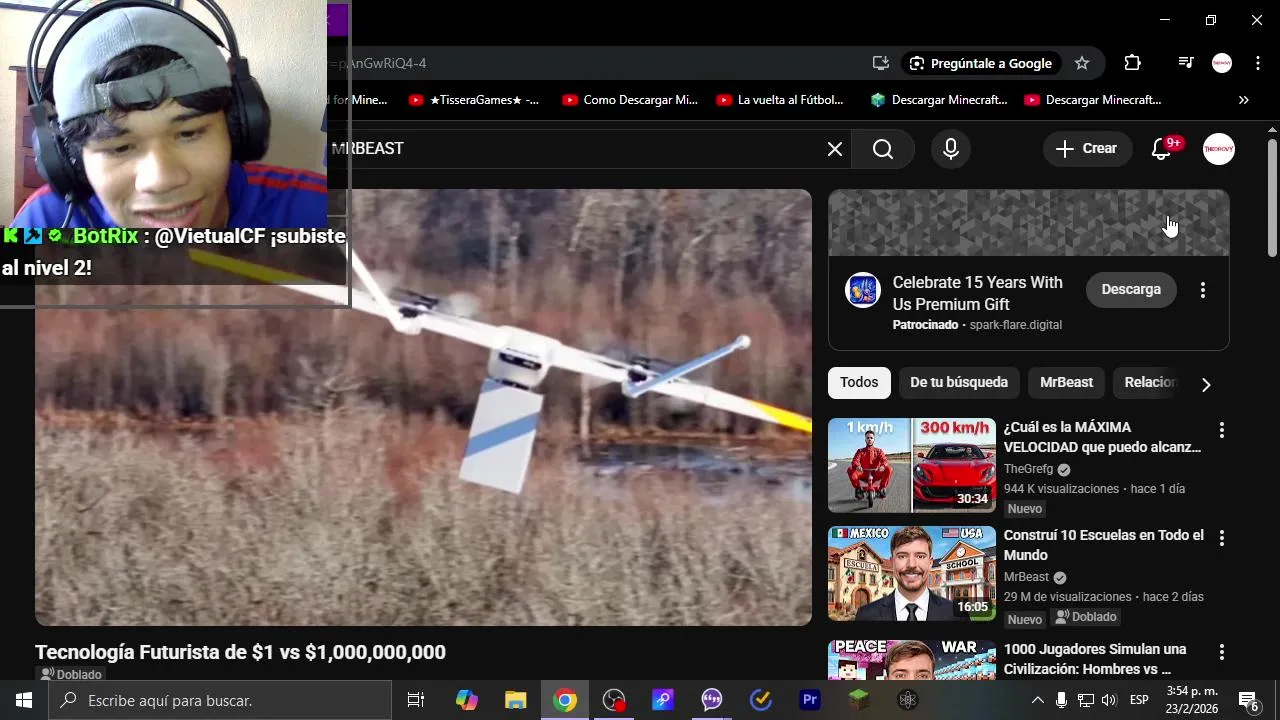The image size is (1280, 720).
Task: Open YouTube notifications bell
Action: click(x=1161, y=149)
